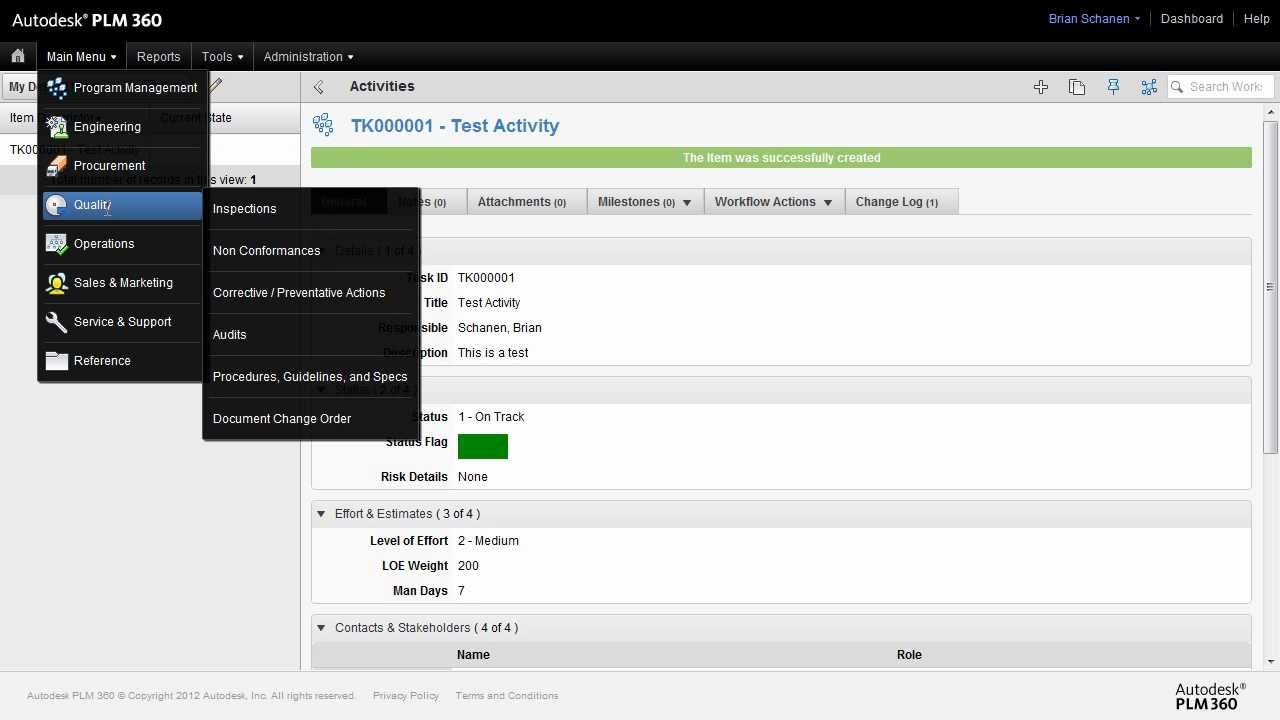Click Activities workspace icon beside TK000001 title
This screenshot has width=1280, height=720.
click(323, 125)
